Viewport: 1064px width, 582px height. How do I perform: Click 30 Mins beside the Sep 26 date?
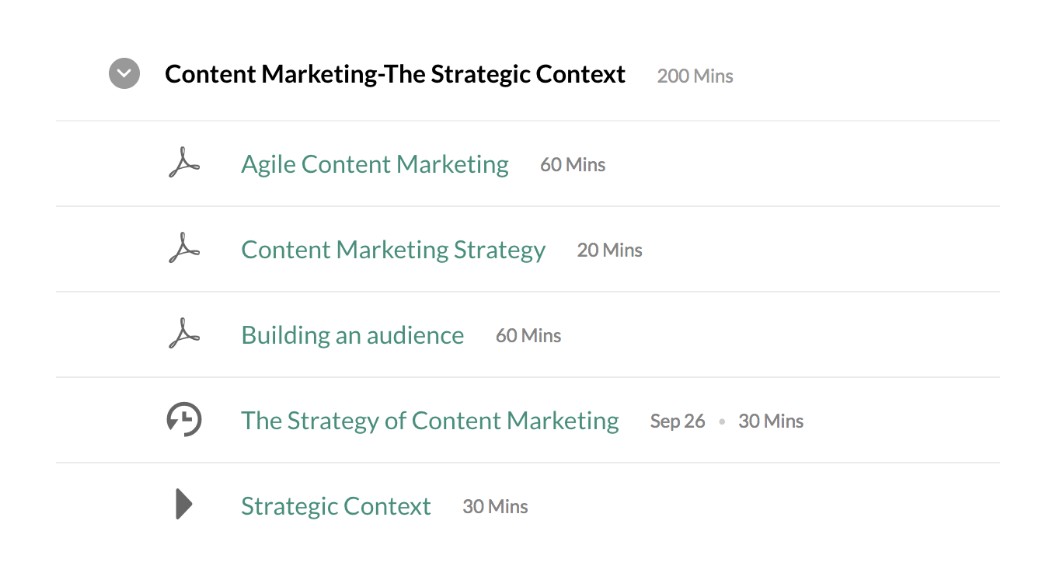pyautogui.click(x=771, y=421)
